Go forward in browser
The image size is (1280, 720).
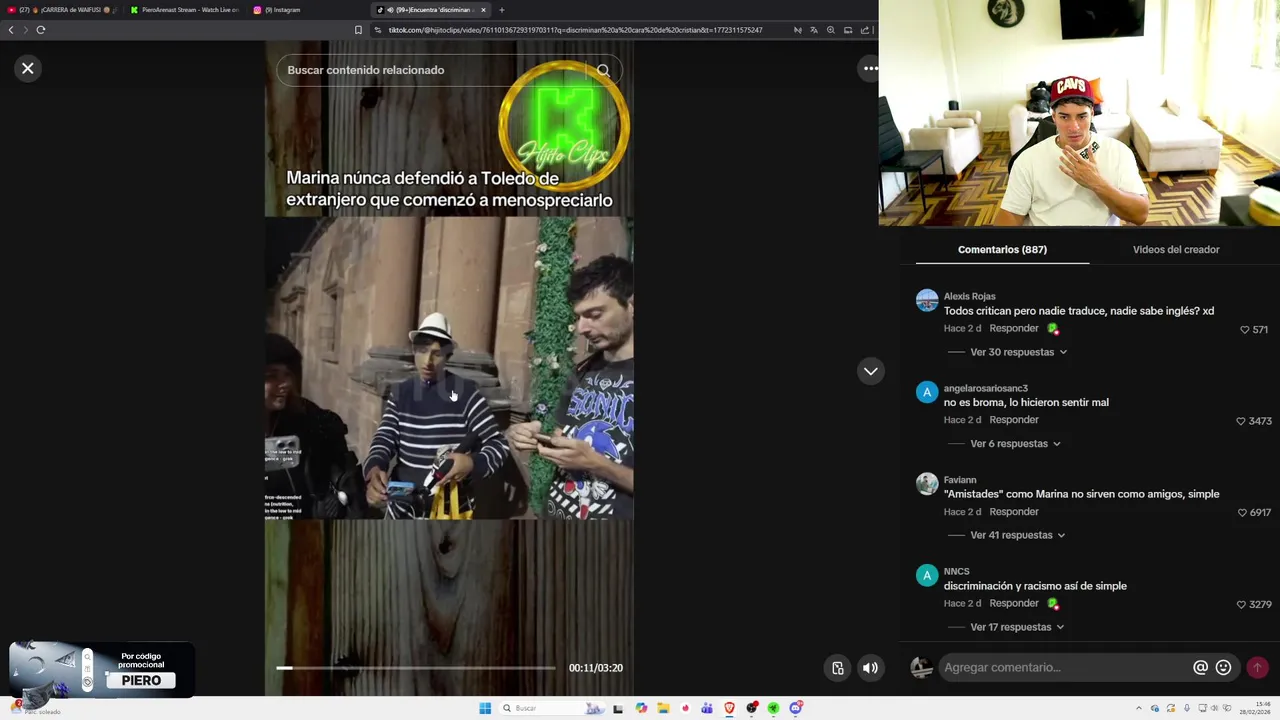click(26, 30)
